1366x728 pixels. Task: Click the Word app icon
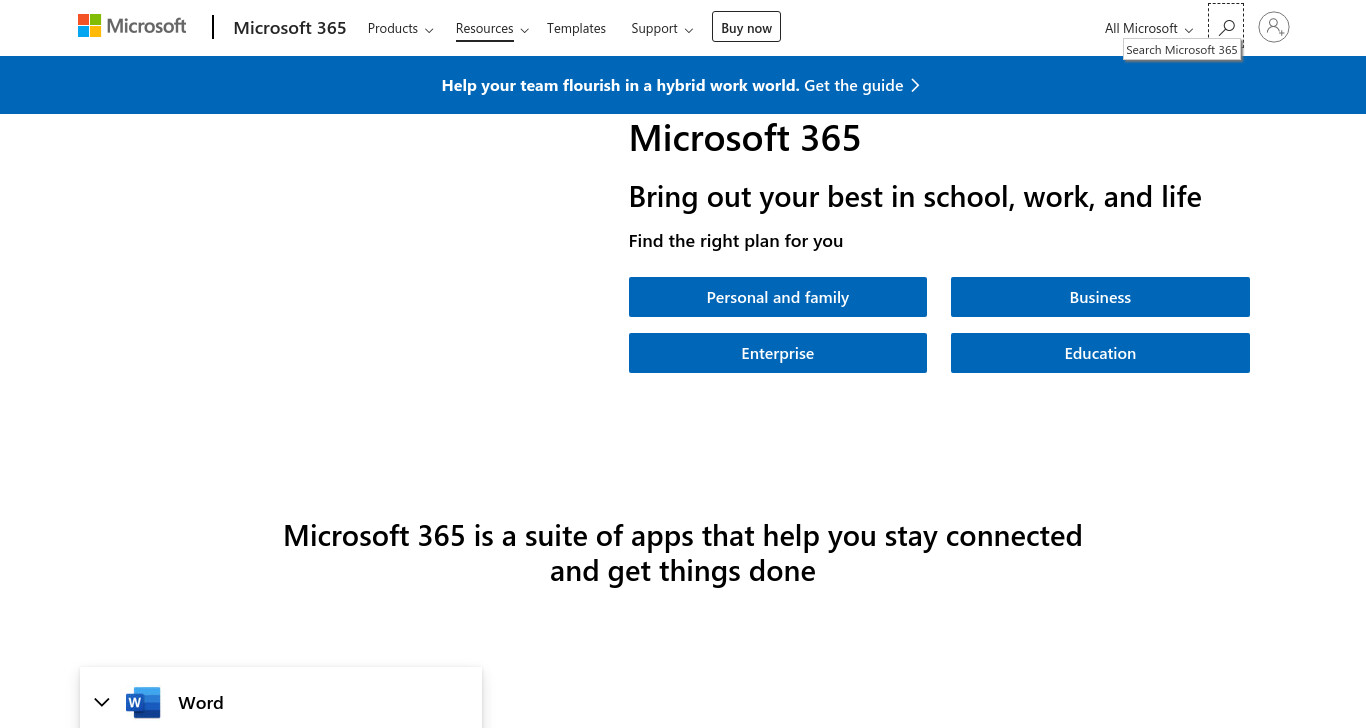(x=143, y=703)
